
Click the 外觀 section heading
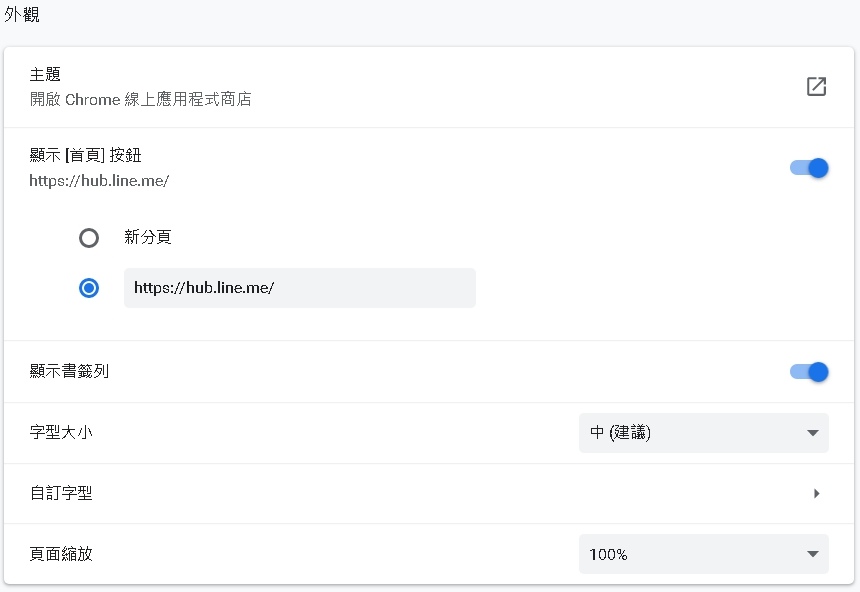pos(22,16)
